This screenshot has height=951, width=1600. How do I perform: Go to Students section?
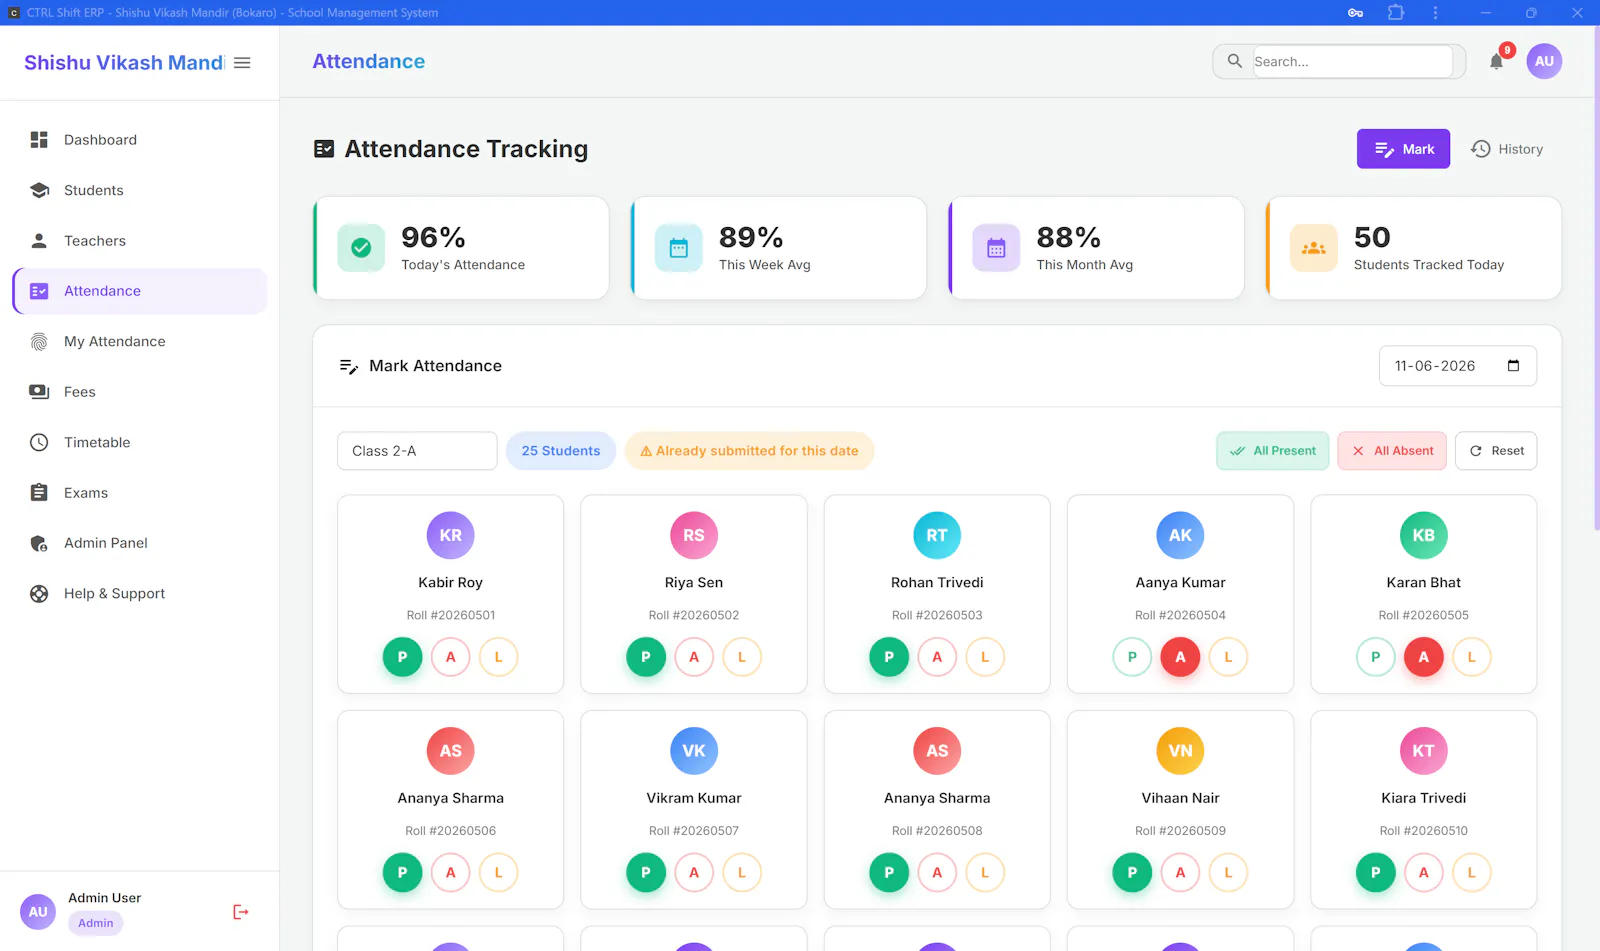point(140,190)
